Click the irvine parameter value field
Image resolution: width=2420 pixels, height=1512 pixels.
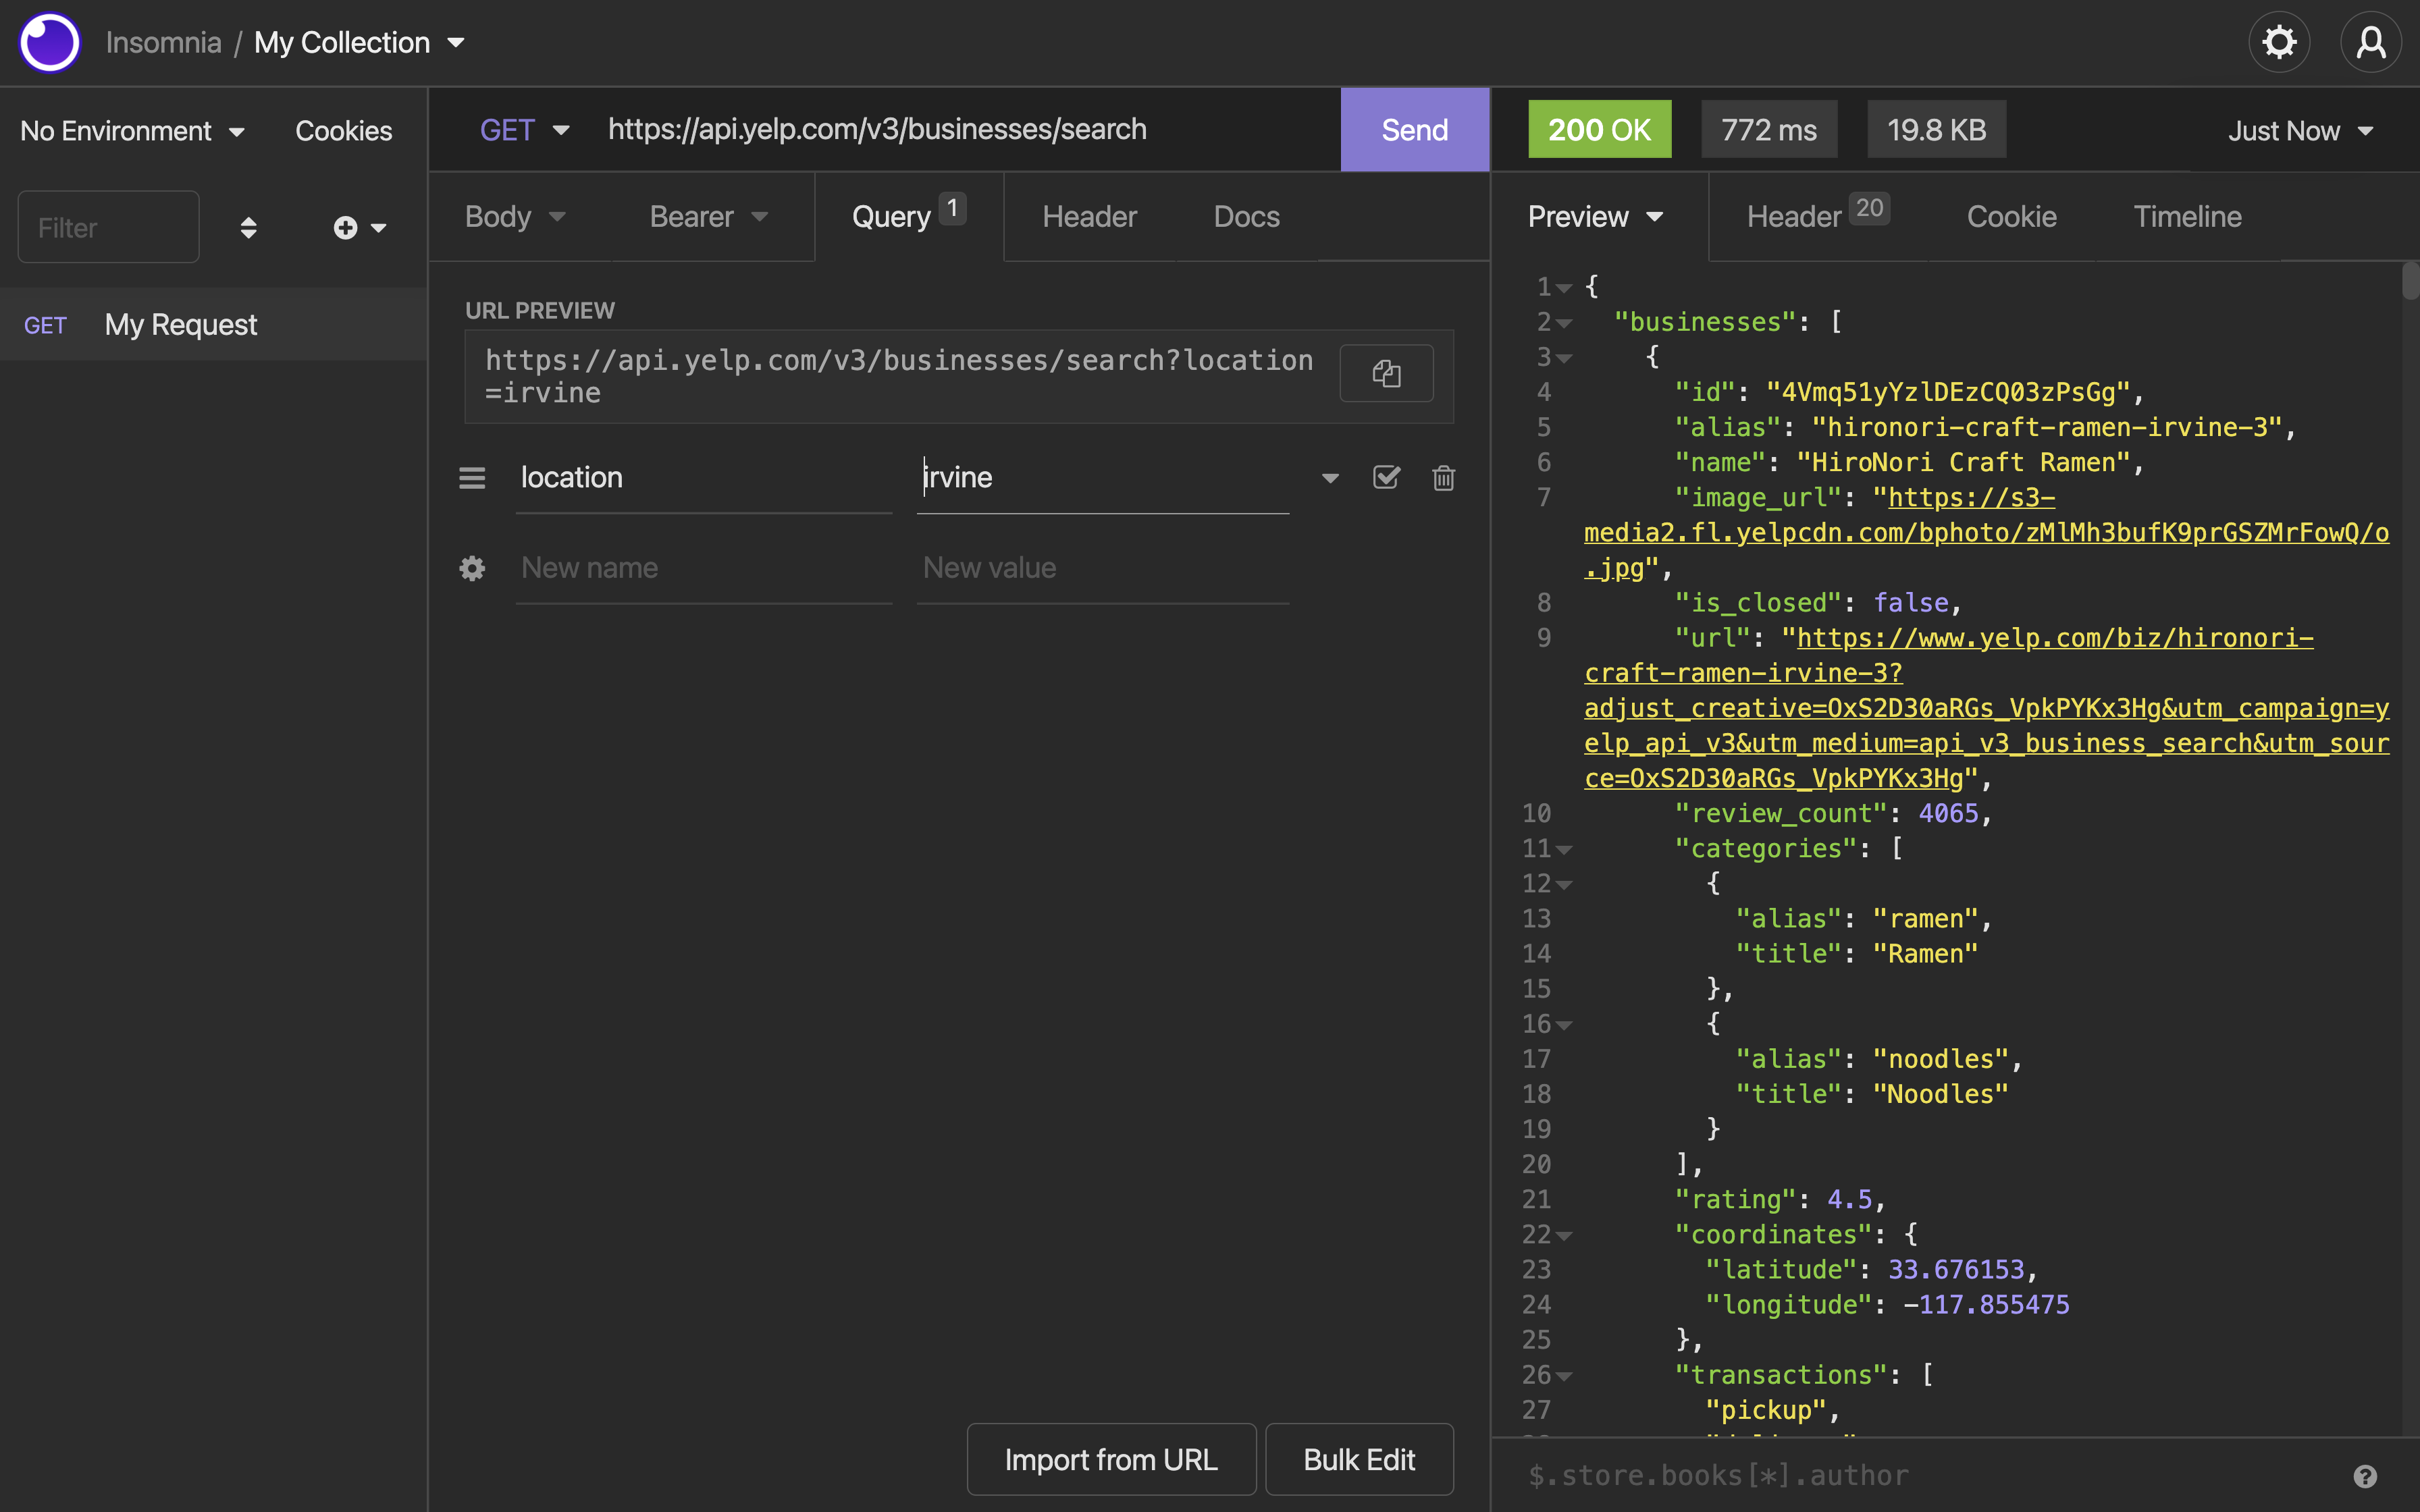[1102, 478]
